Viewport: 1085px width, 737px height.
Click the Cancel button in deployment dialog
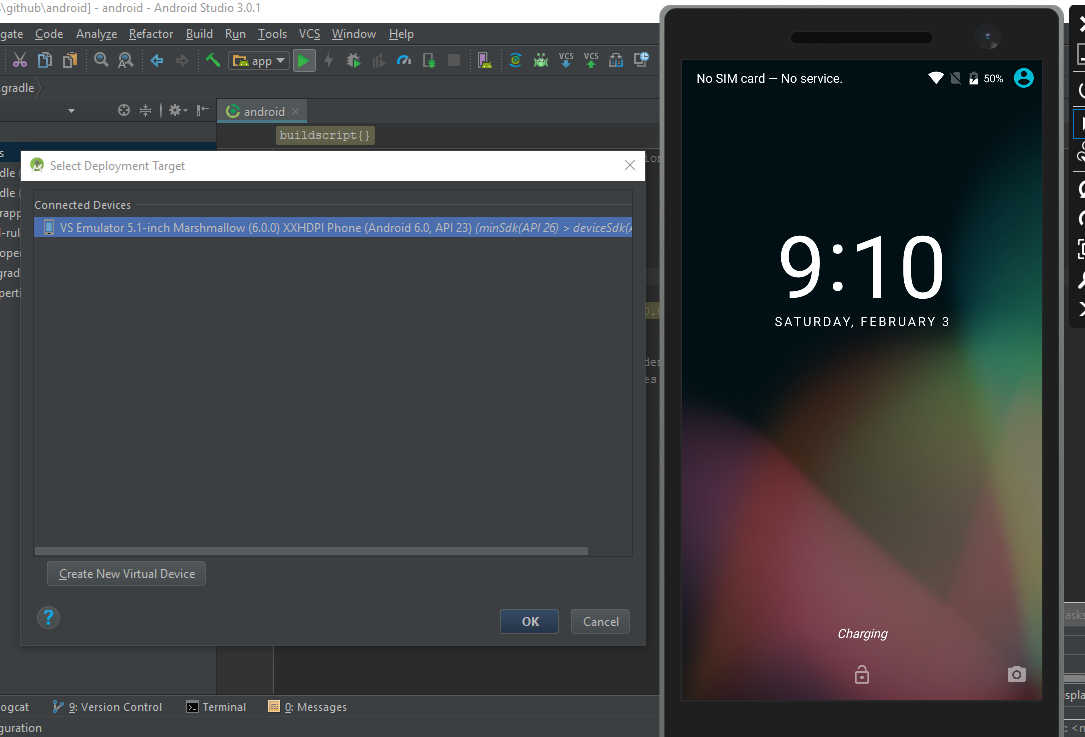click(601, 621)
